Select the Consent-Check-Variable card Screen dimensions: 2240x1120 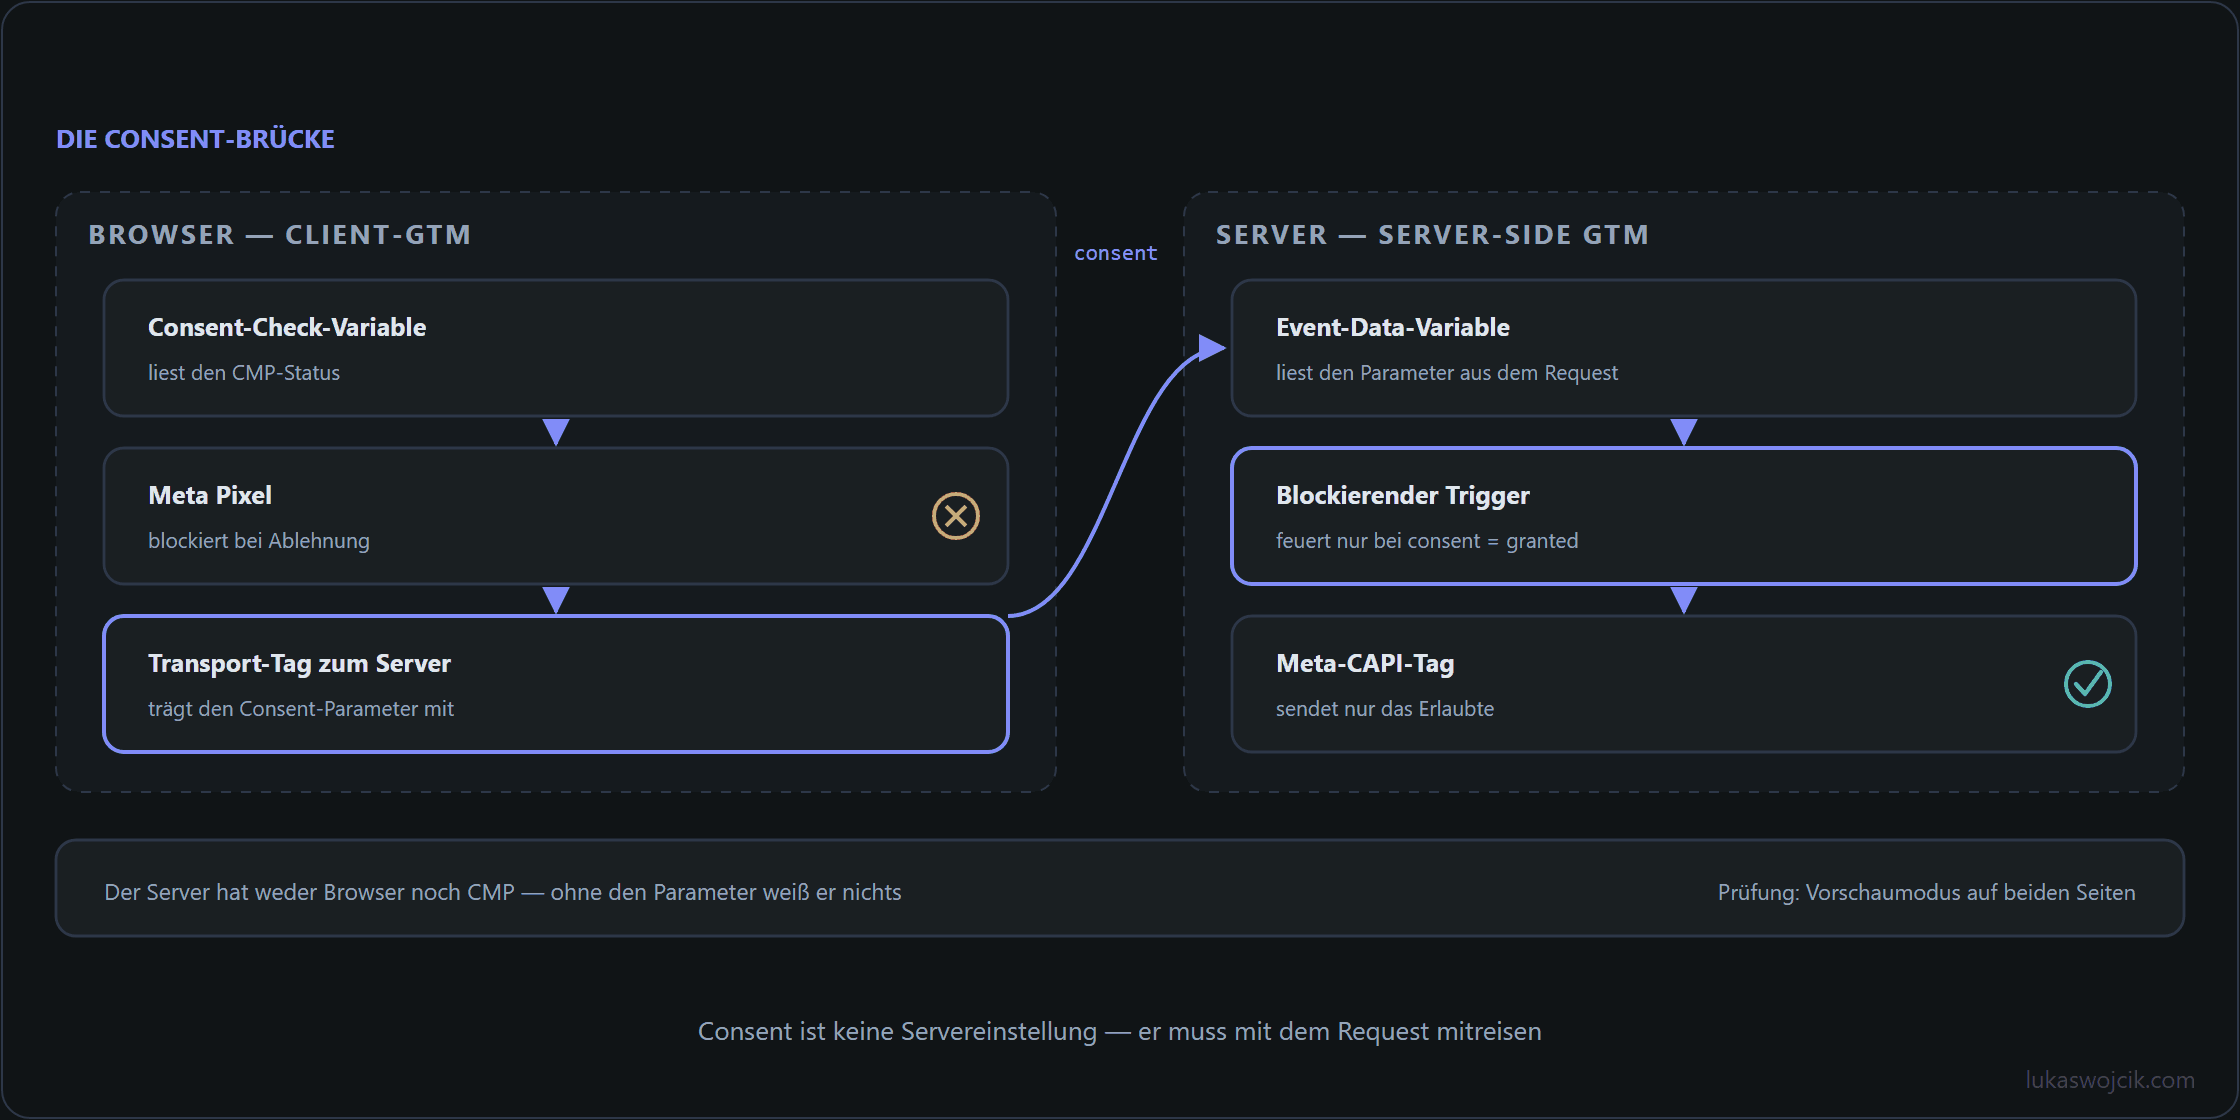(x=556, y=348)
